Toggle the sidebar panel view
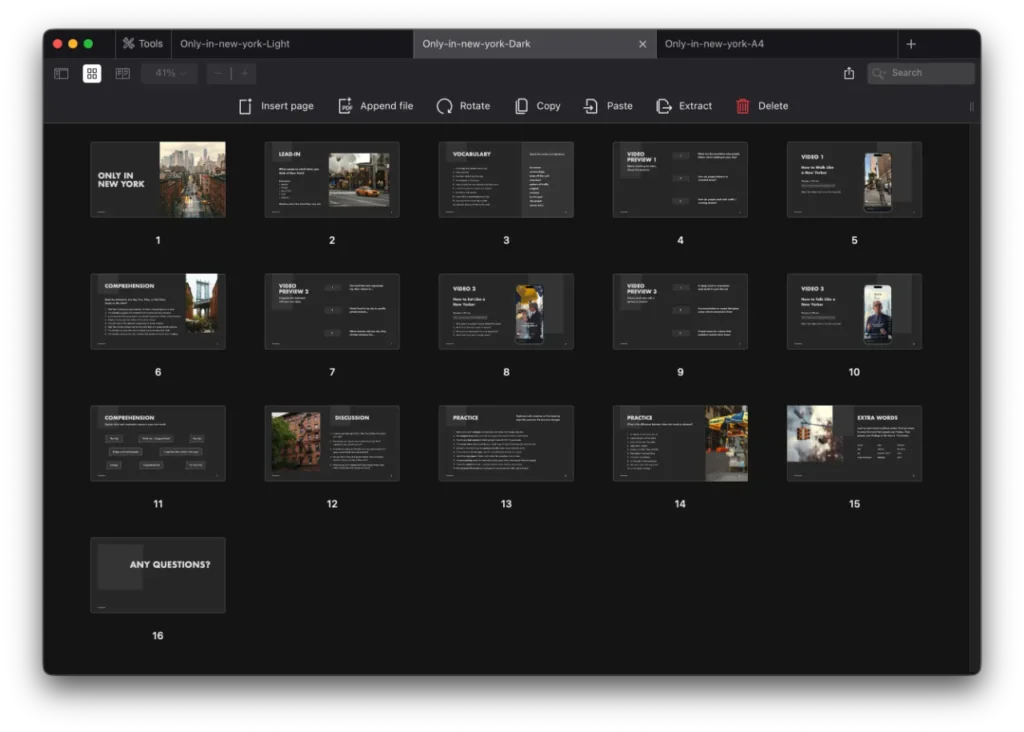 [61, 73]
